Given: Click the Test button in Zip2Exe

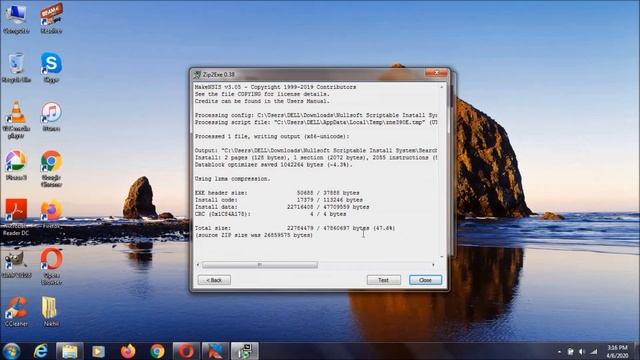Looking at the screenshot, I should [x=383, y=280].
